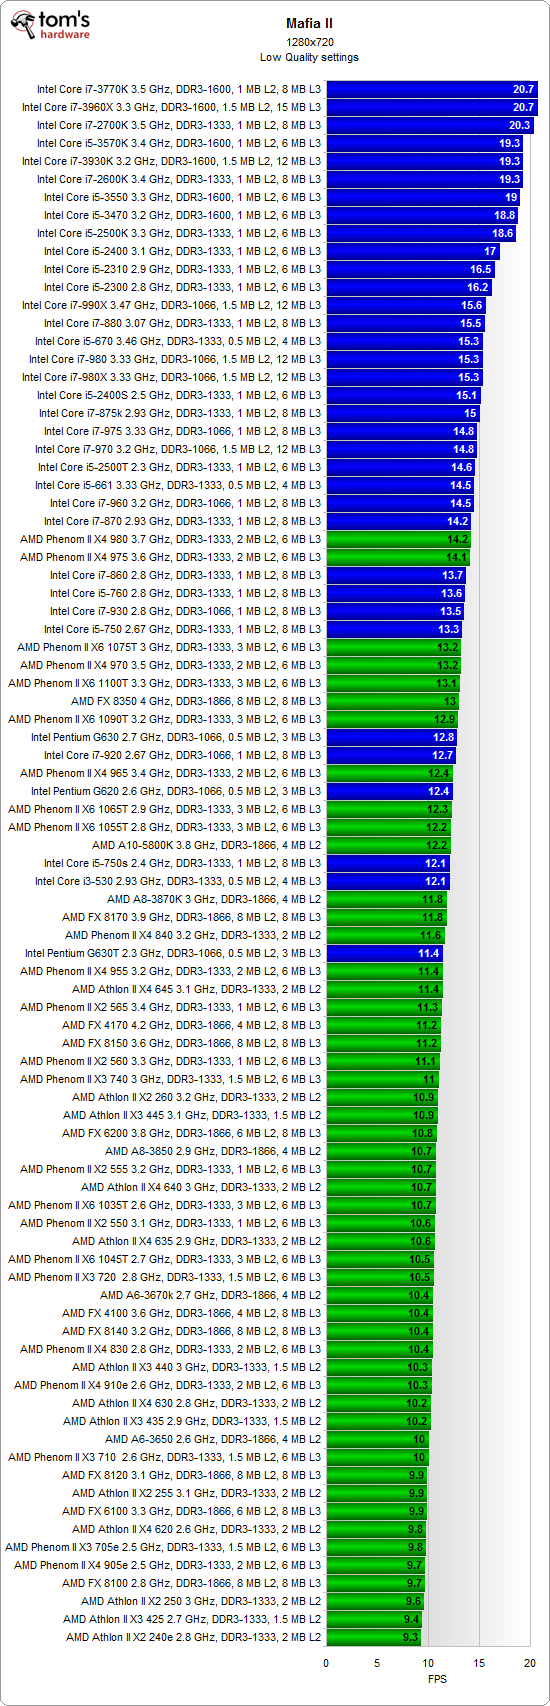Click the Intel Core i5-2300 2.8 GHz label

click(x=182, y=287)
